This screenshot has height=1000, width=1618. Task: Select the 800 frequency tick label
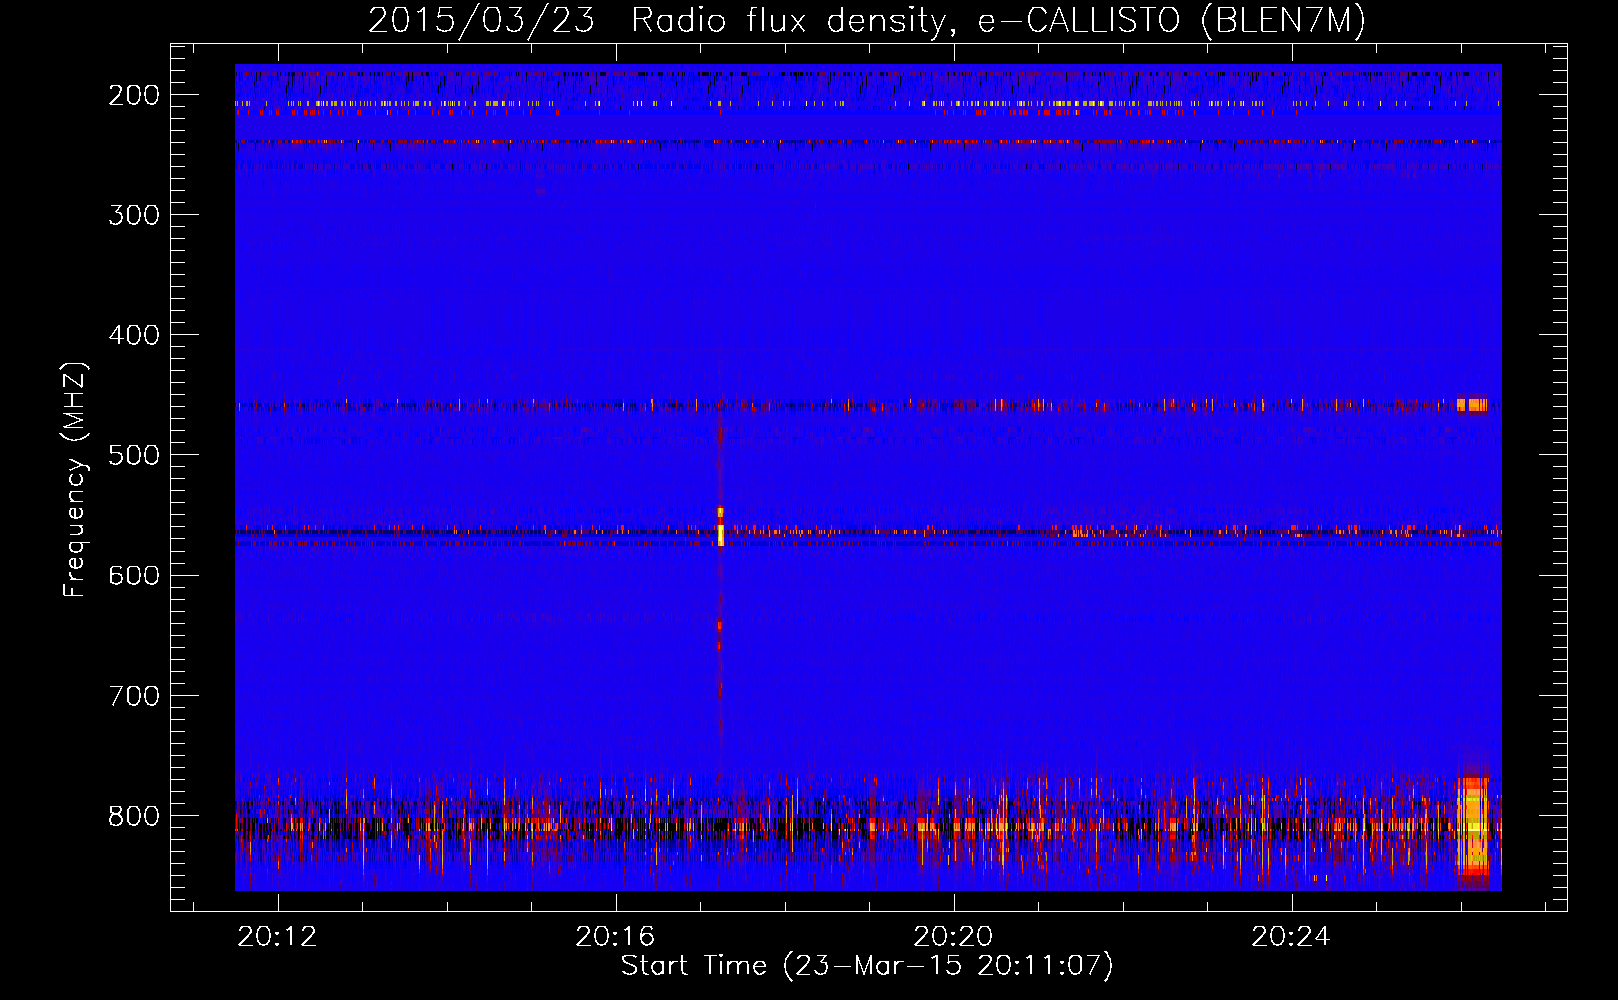coord(134,816)
